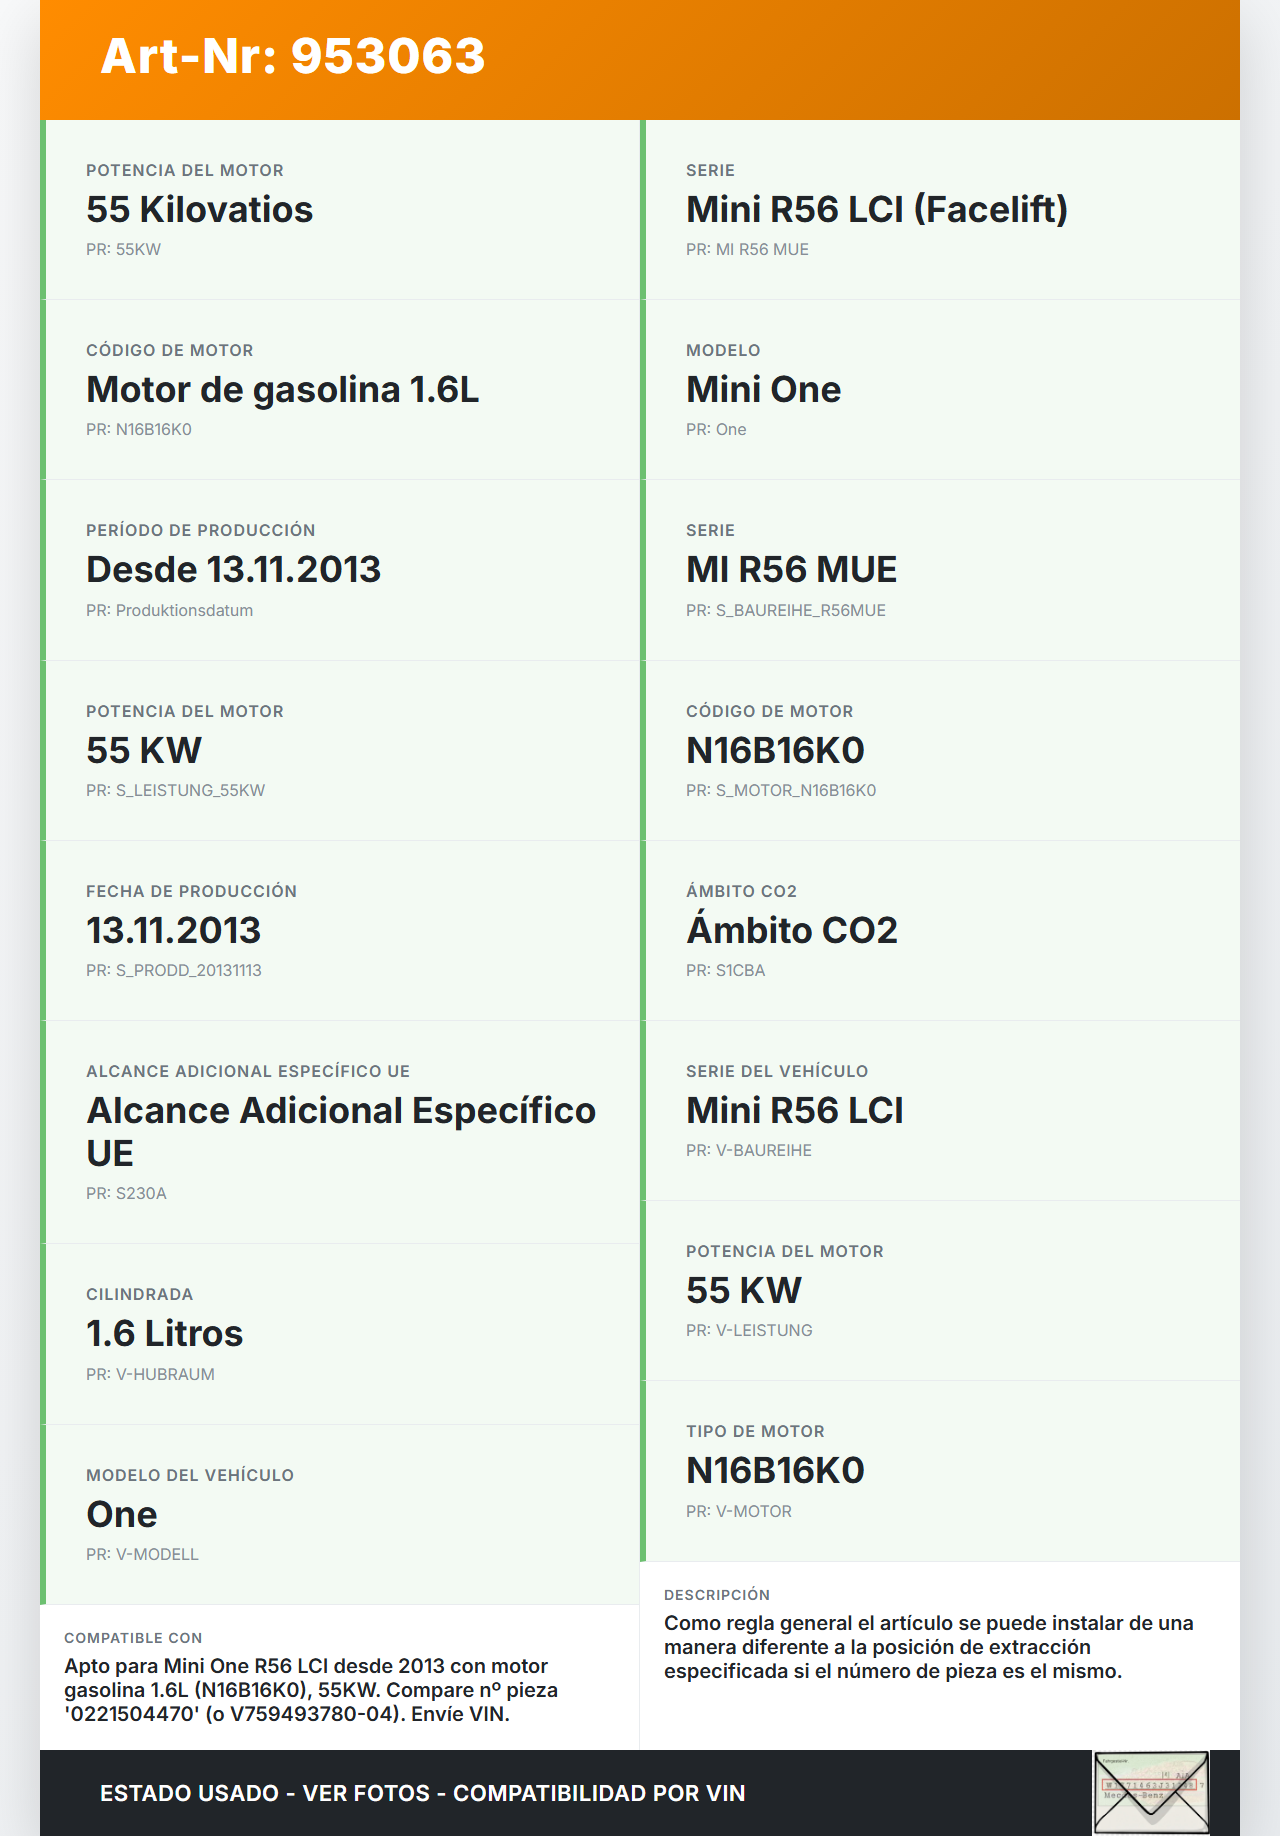
Task: Select Alcance Adicional Específico UE card
Action: click(340, 1131)
